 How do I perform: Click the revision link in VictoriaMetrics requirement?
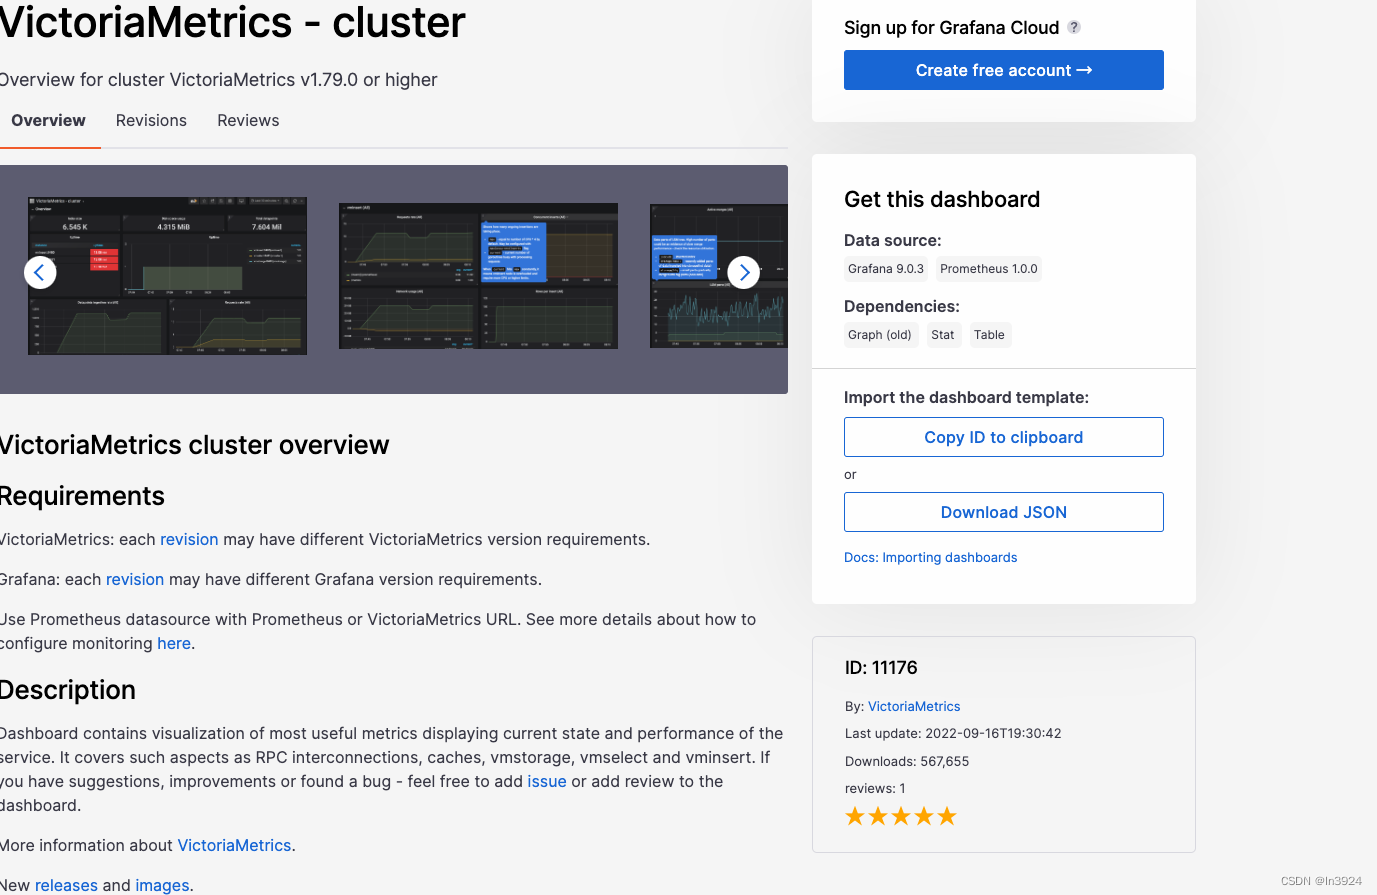pyautogui.click(x=189, y=539)
